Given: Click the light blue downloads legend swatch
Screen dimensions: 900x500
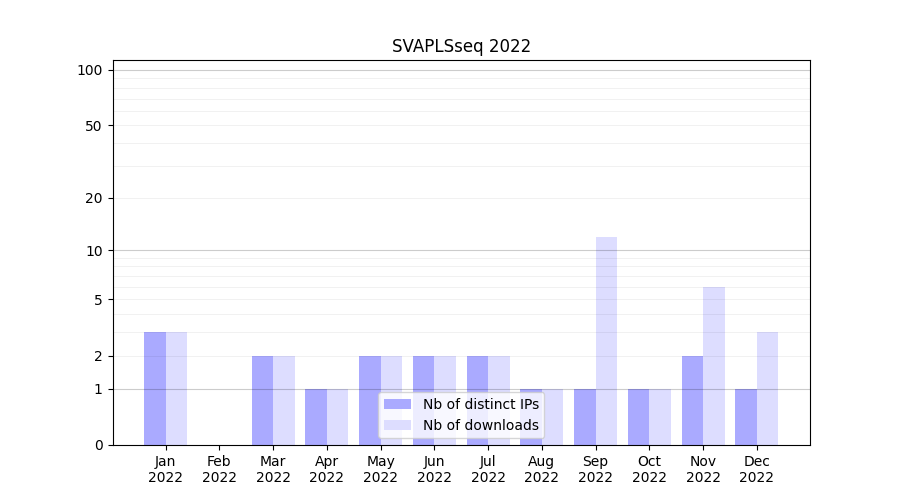Looking at the screenshot, I should click(397, 425).
